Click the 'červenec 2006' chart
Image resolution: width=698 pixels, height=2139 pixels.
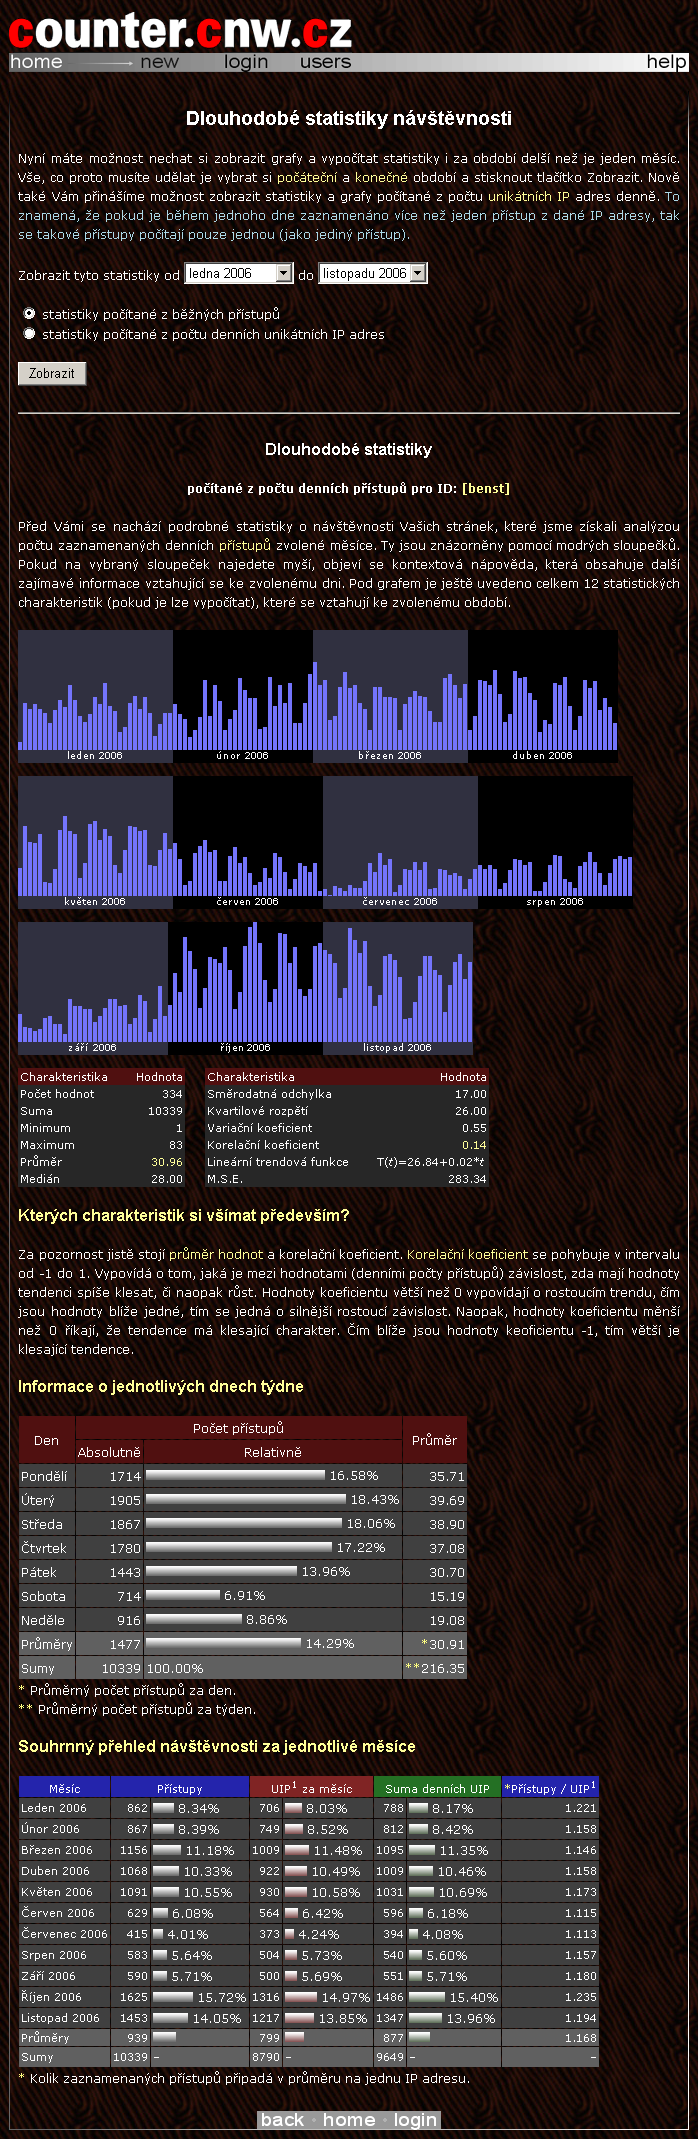tap(400, 842)
